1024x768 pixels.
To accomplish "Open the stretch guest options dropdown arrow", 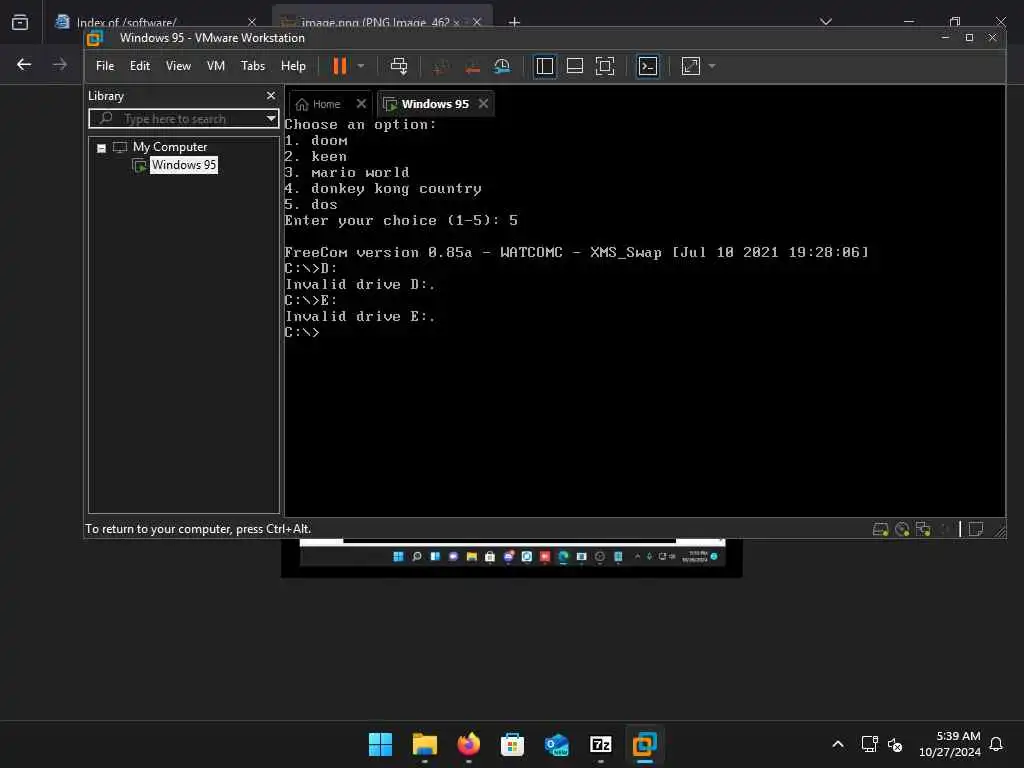I will pos(712,66).
